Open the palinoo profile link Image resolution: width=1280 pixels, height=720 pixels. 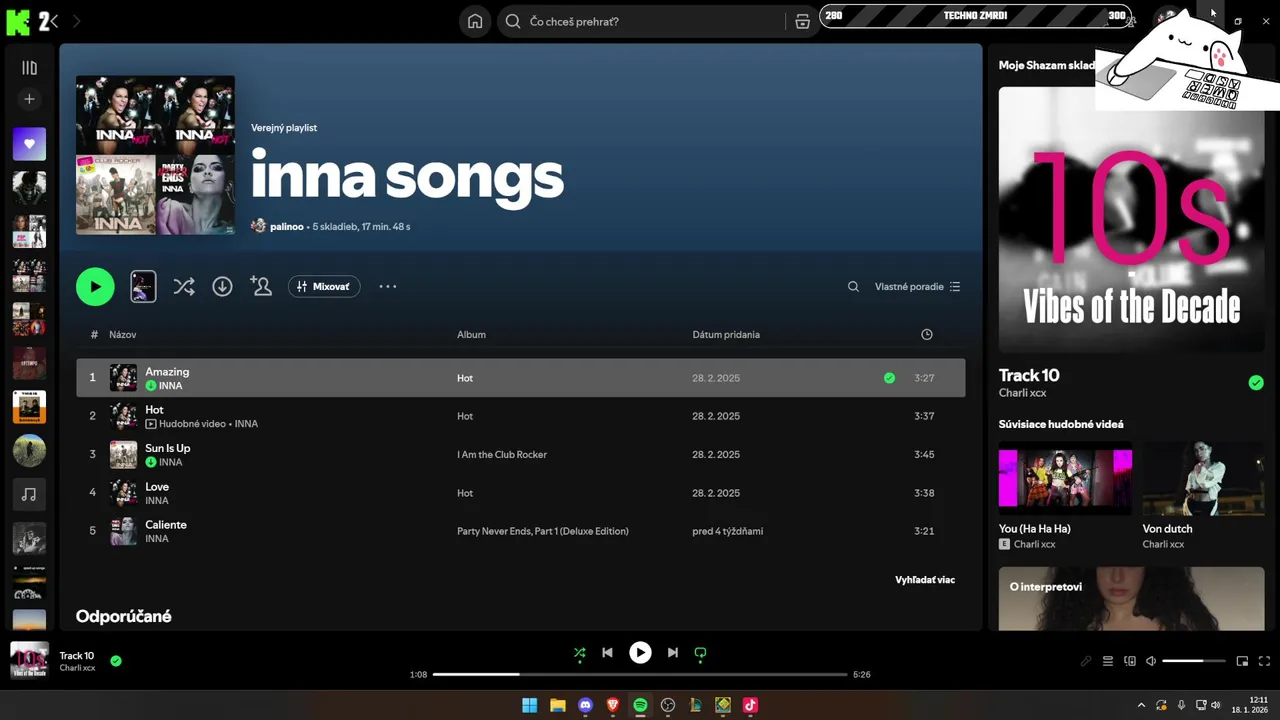[287, 227]
